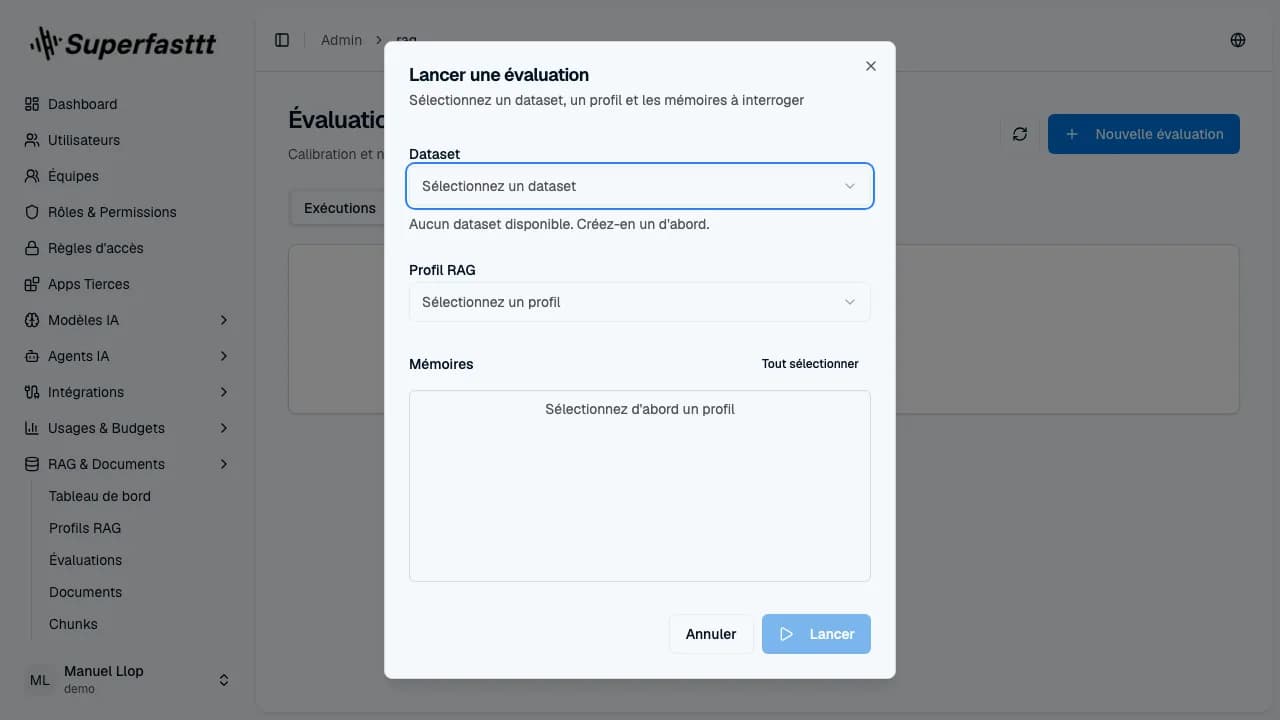Open the language globe icon
The height and width of the screenshot is (720, 1280).
(x=1238, y=40)
